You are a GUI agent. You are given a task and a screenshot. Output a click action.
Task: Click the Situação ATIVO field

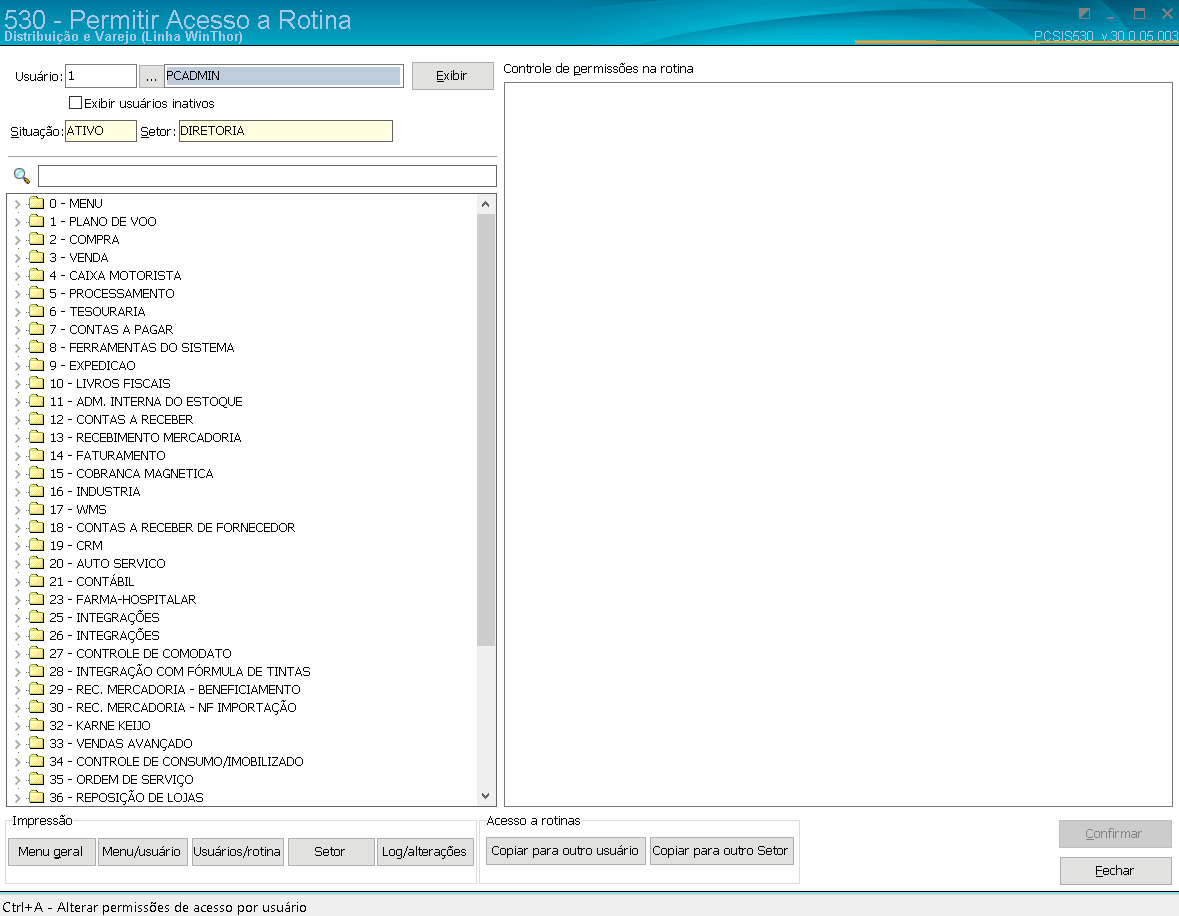tap(101, 131)
